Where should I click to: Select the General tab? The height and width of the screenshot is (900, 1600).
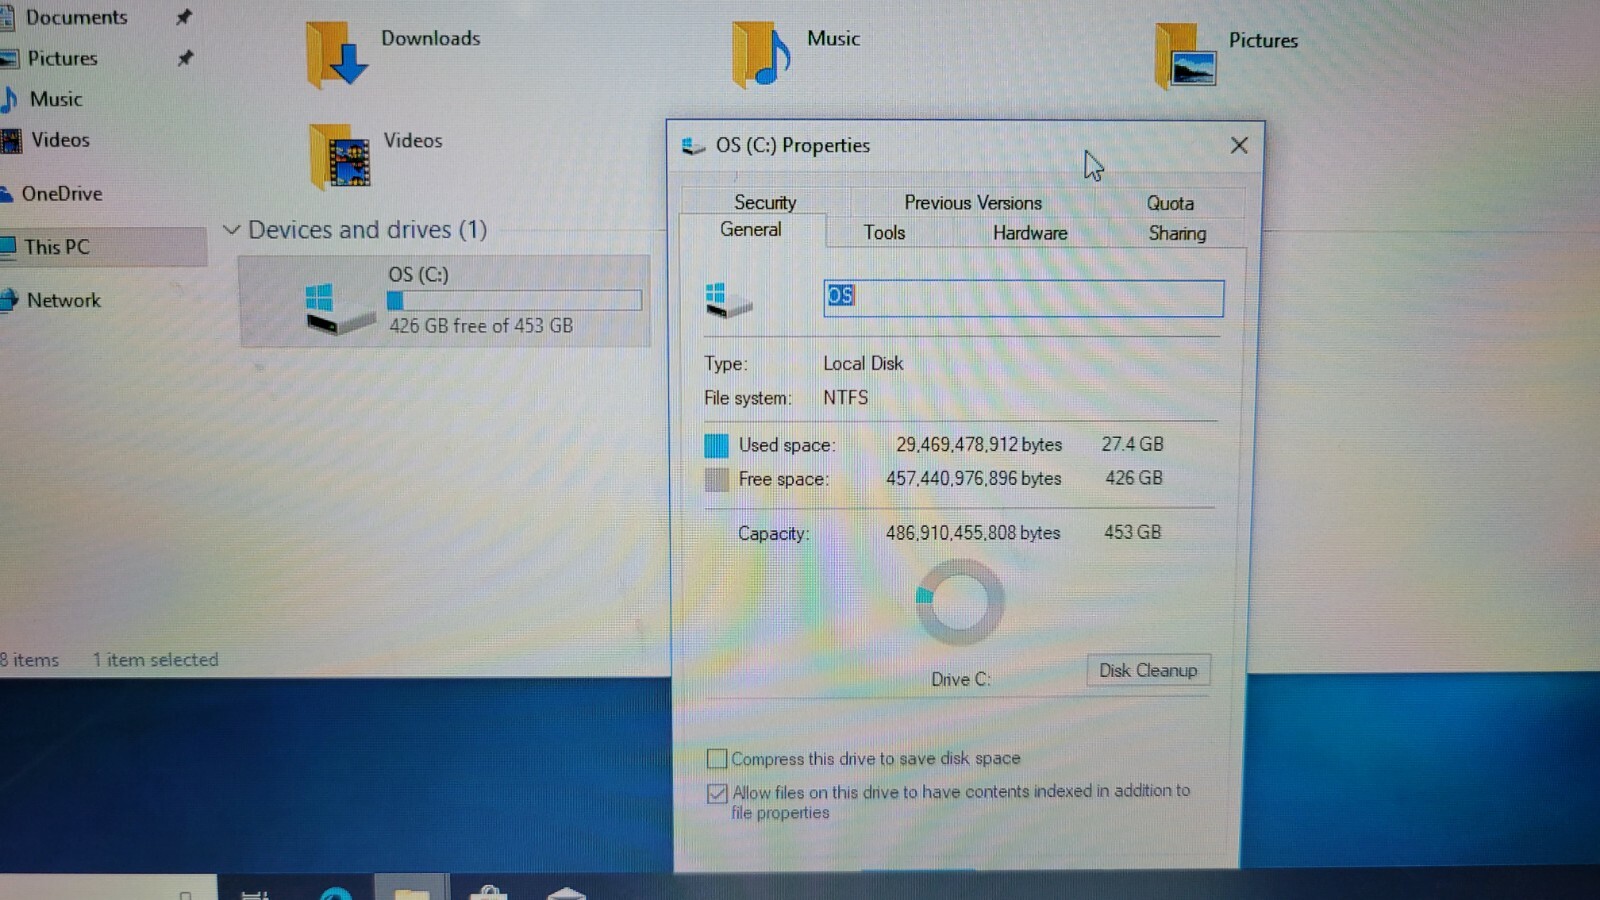click(751, 229)
